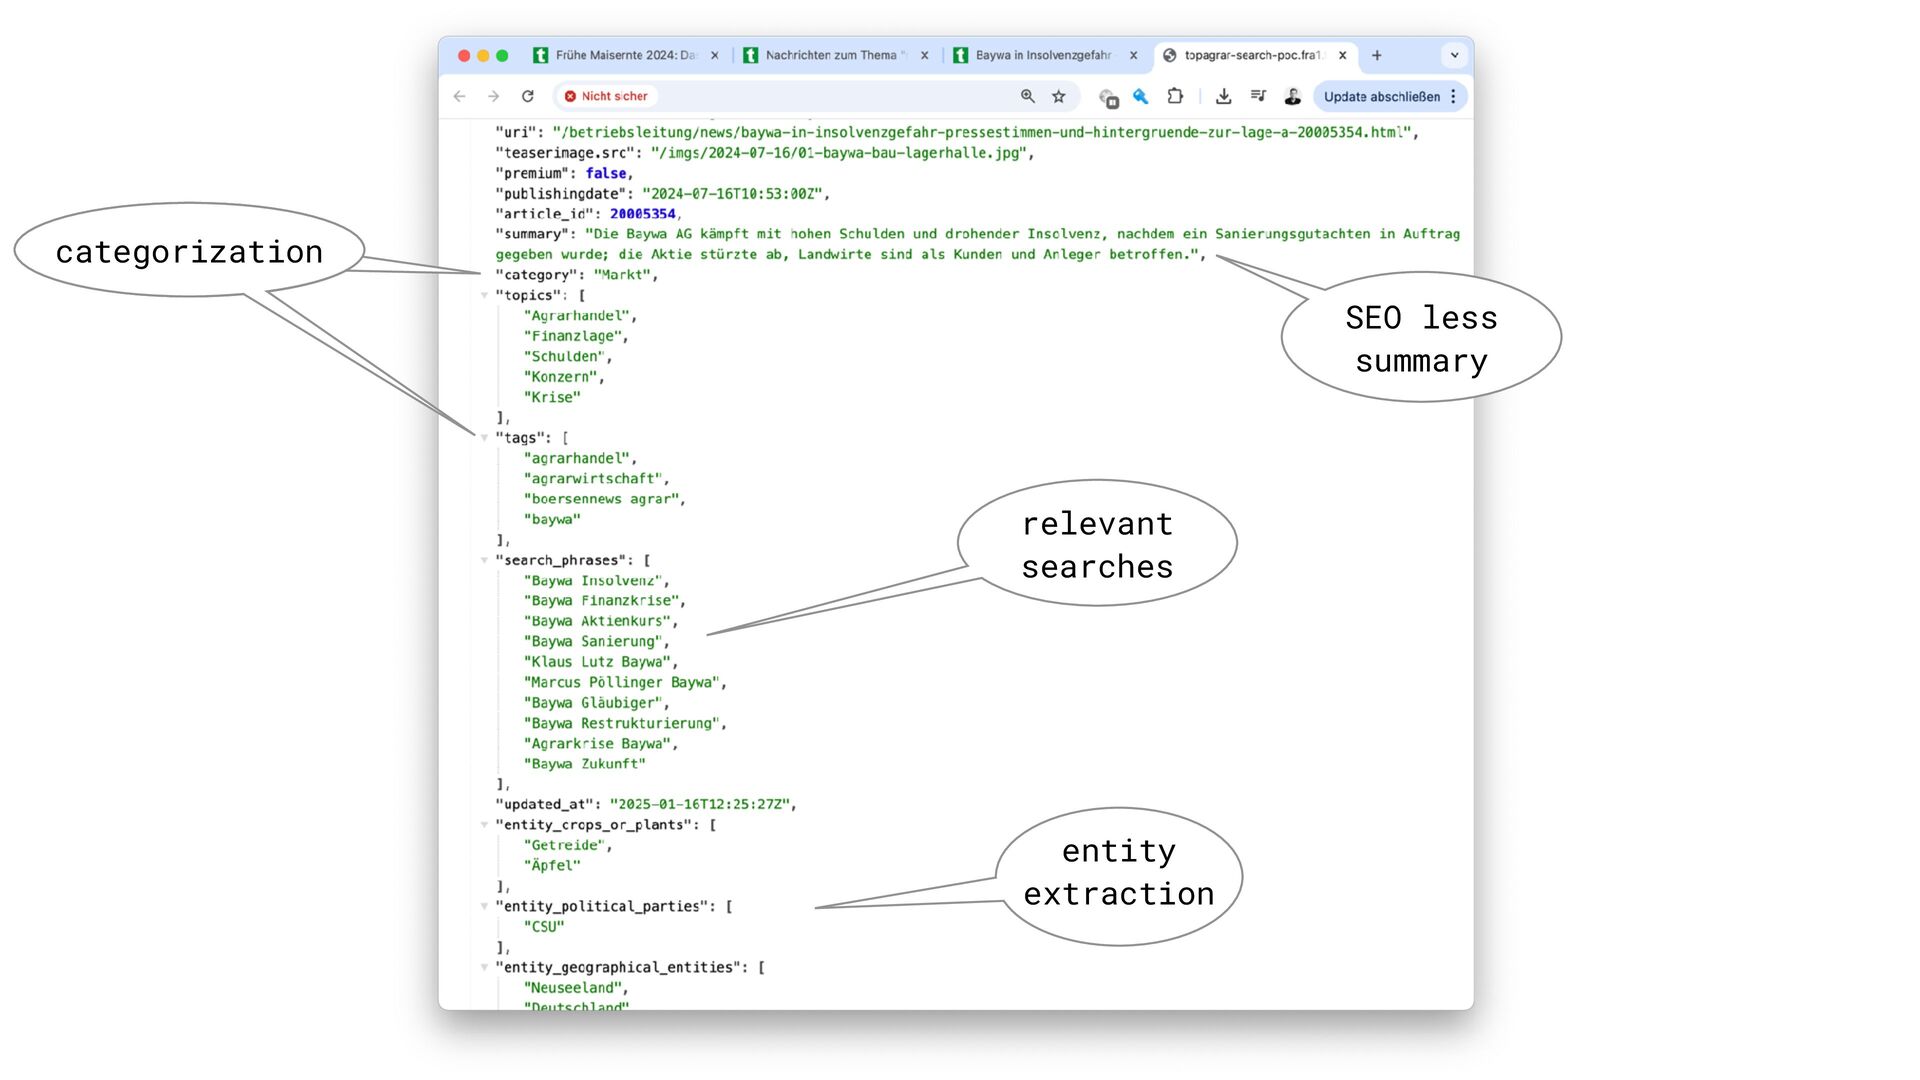Collapse the "tags" JSON array
This screenshot has height=1080, width=1920.
(484, 438)
